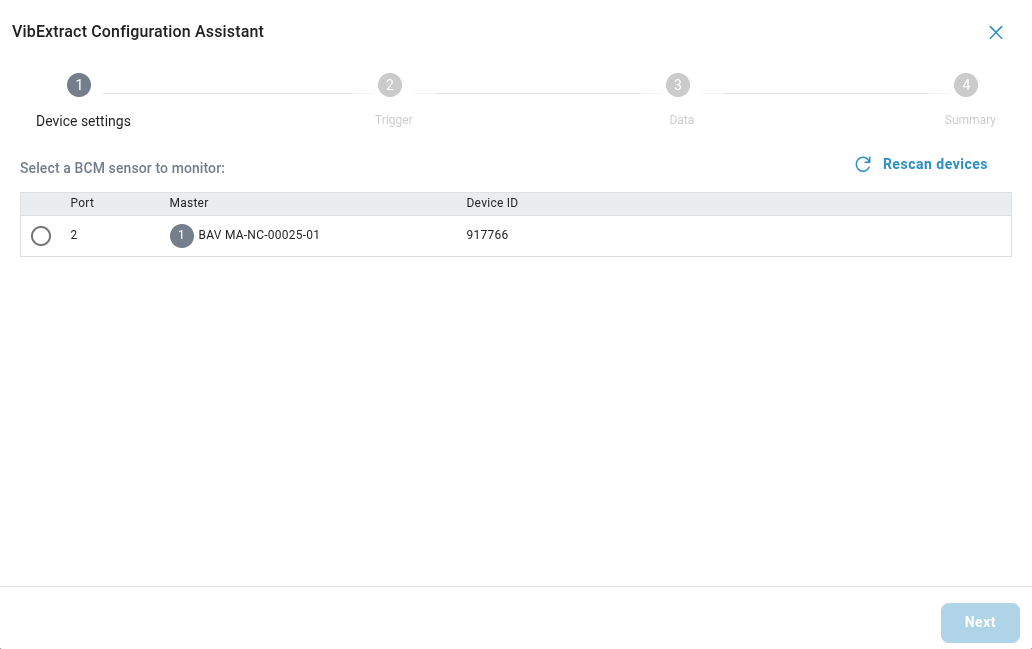Go to the Data step label
Image resolution: width=1032 pixels, height=649 pixels.
(681, 120)
